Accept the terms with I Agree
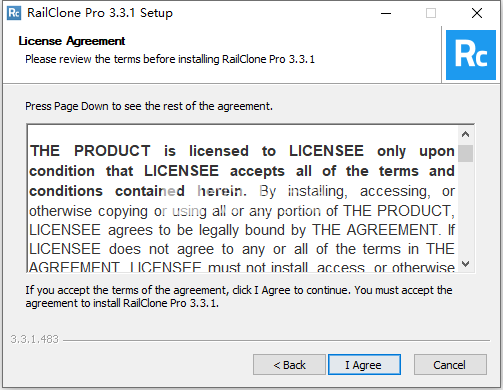The image size is (503, 390). coord(364,365)
